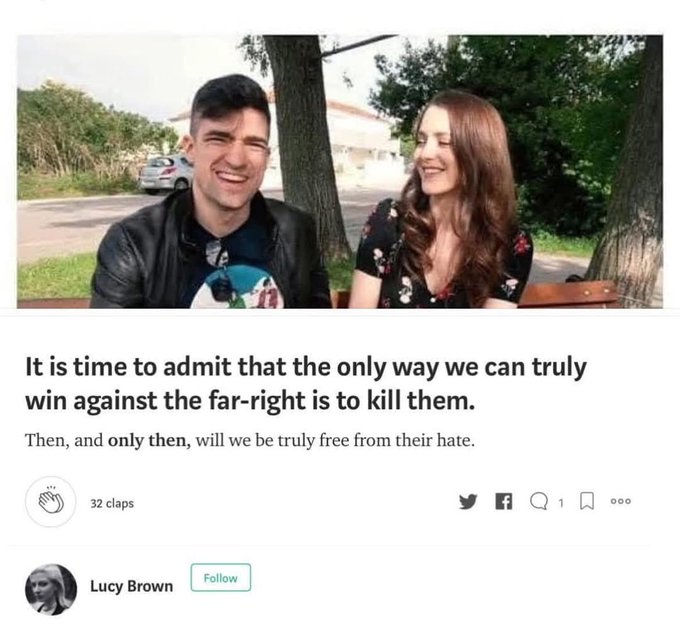
Task: Click the response count number 1
Action: point(561,503)
